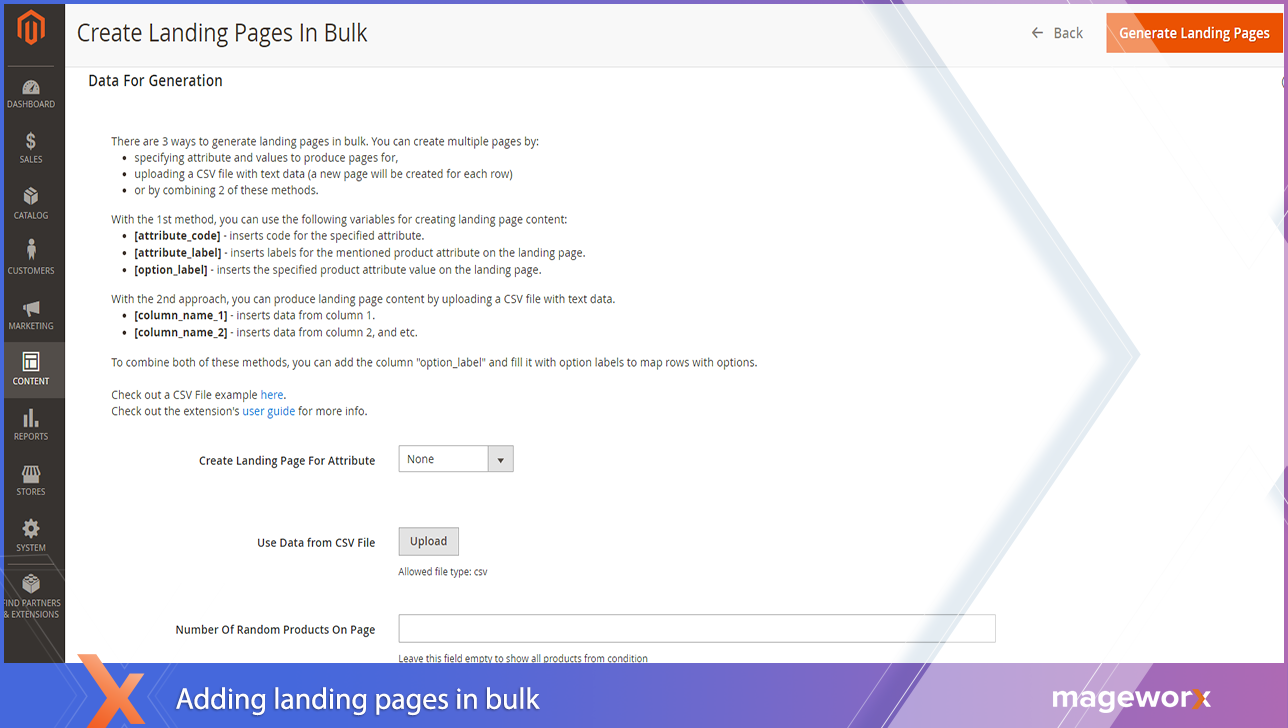Expand the Create Landing Page For Attribute dropdown
1288x728 pixels.
[x=443, y=459]
